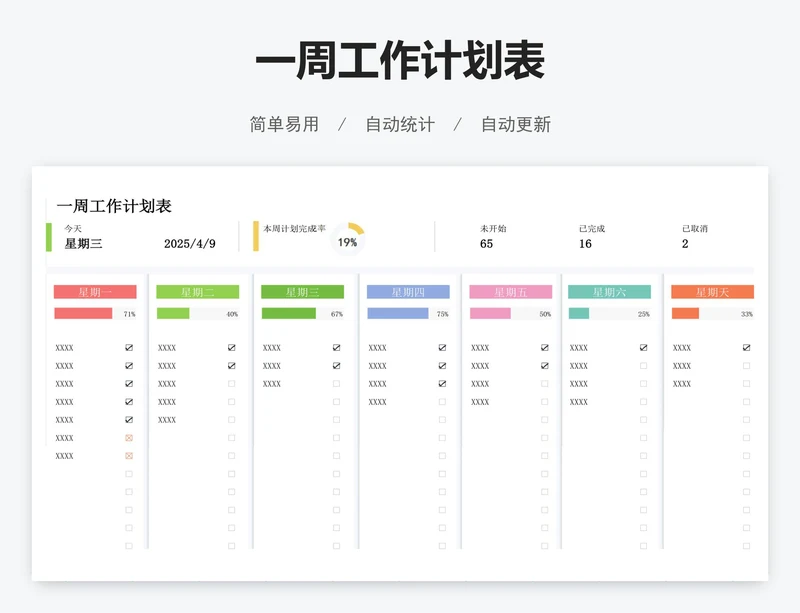Uncheck the second task checkbox under 星期二
Viewport: 800px width, 613px height.
(232, 365)
